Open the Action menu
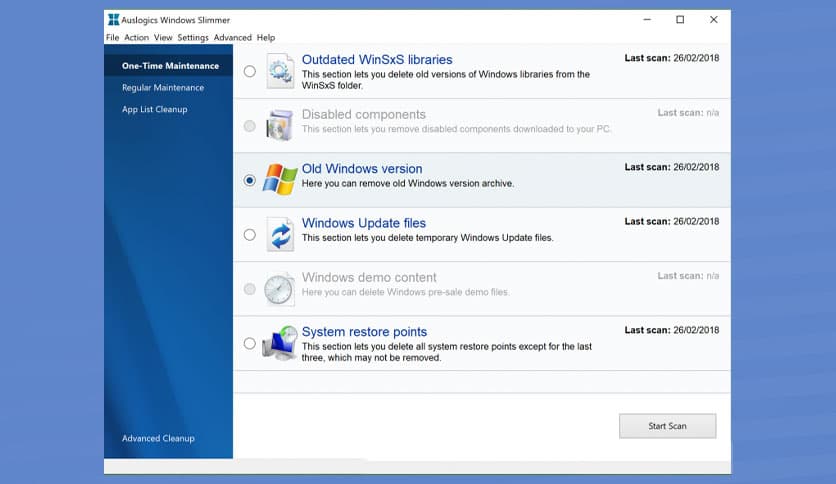Screen dimensions: 836x484 (x=136, y=37)
